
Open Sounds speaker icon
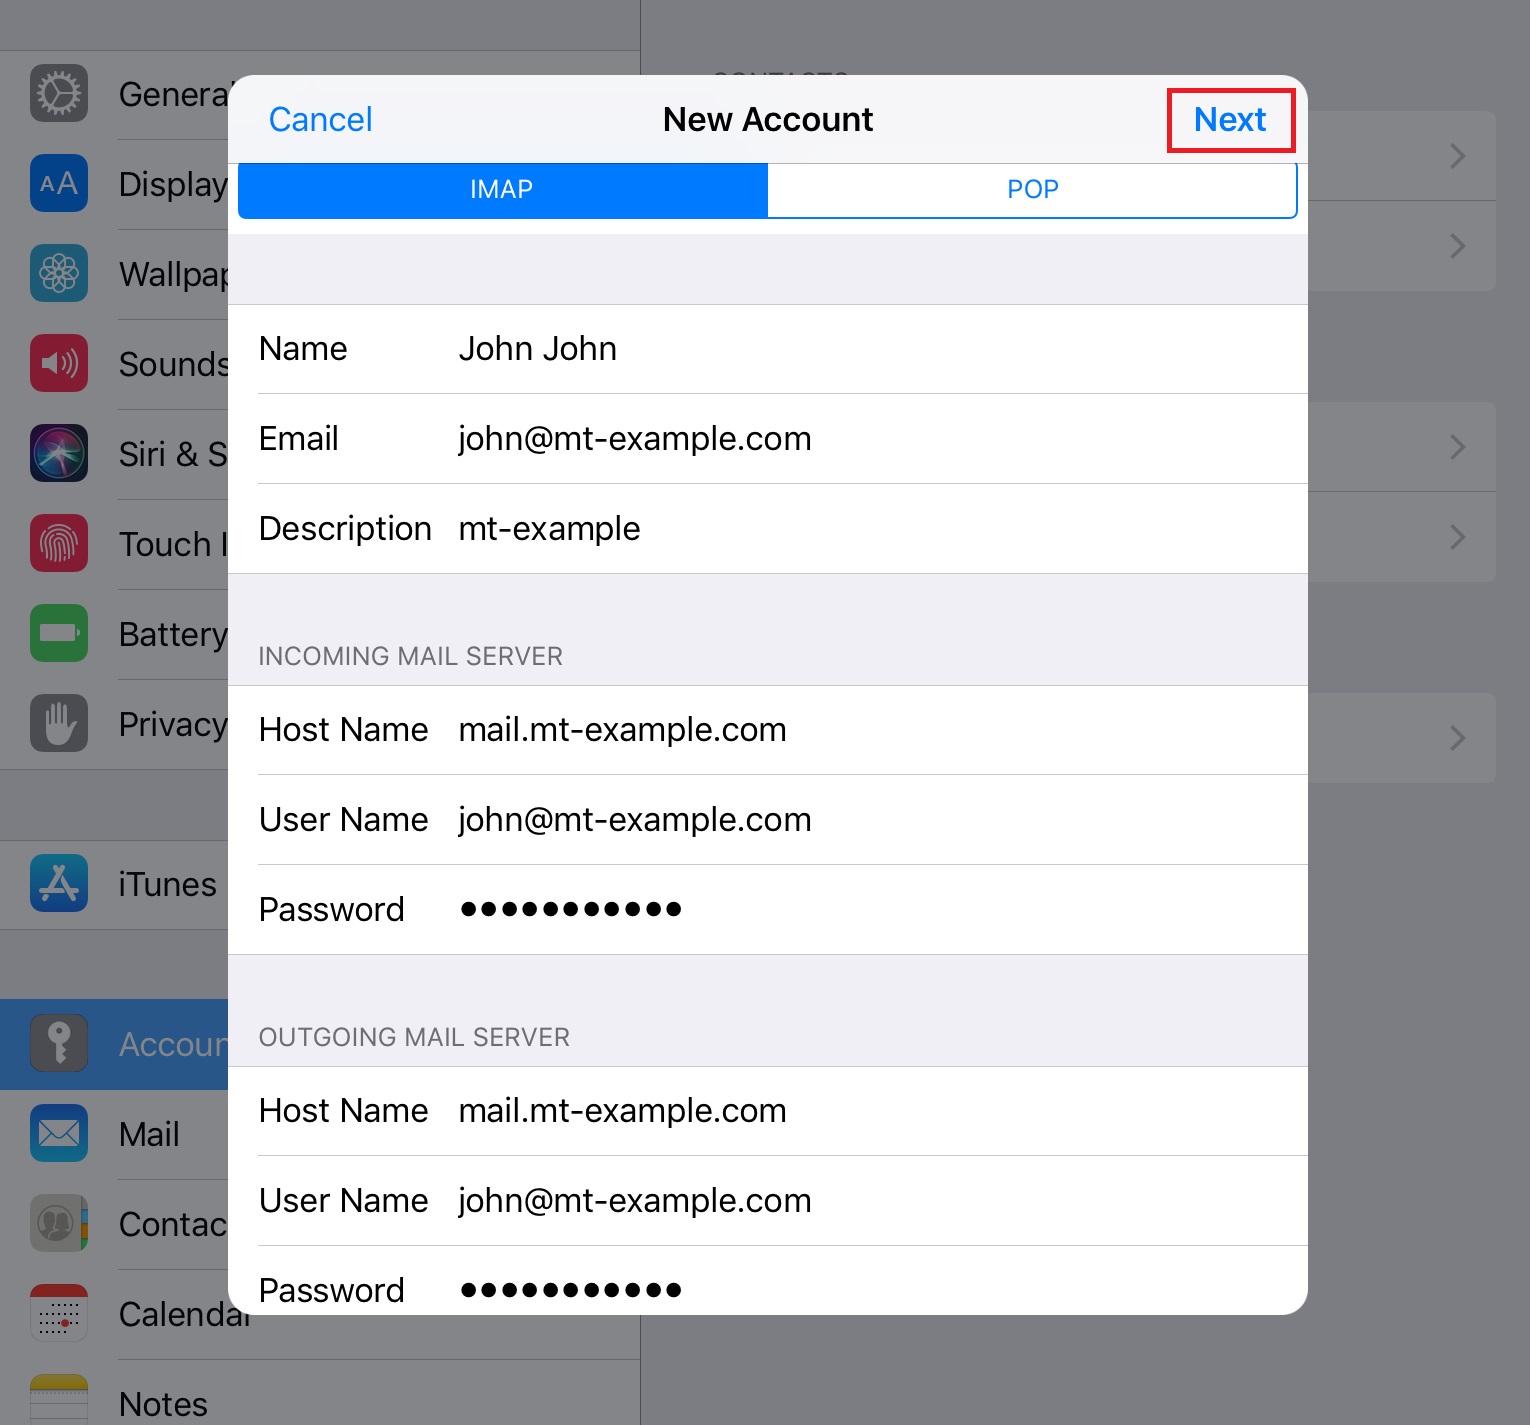pyautogui.click(x=59, y=364)
